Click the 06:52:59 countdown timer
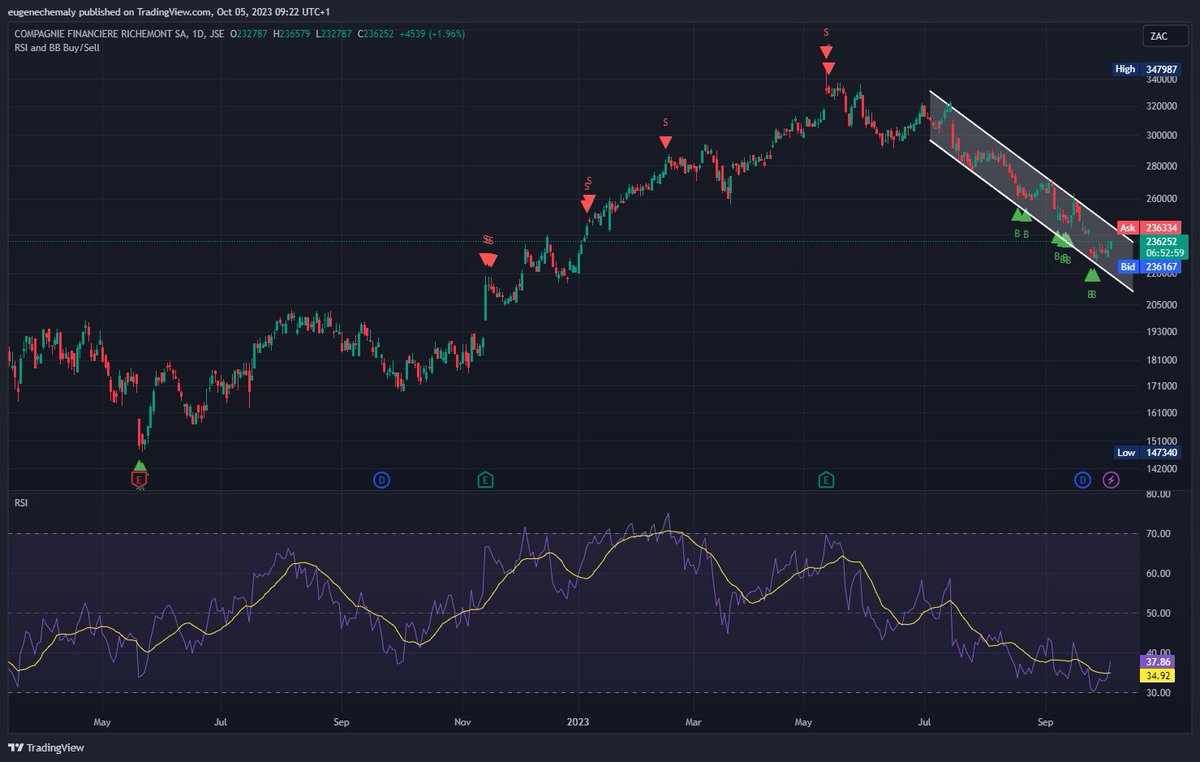Viewport: 1200px width, 762px height. click(x=1166, y=253)
